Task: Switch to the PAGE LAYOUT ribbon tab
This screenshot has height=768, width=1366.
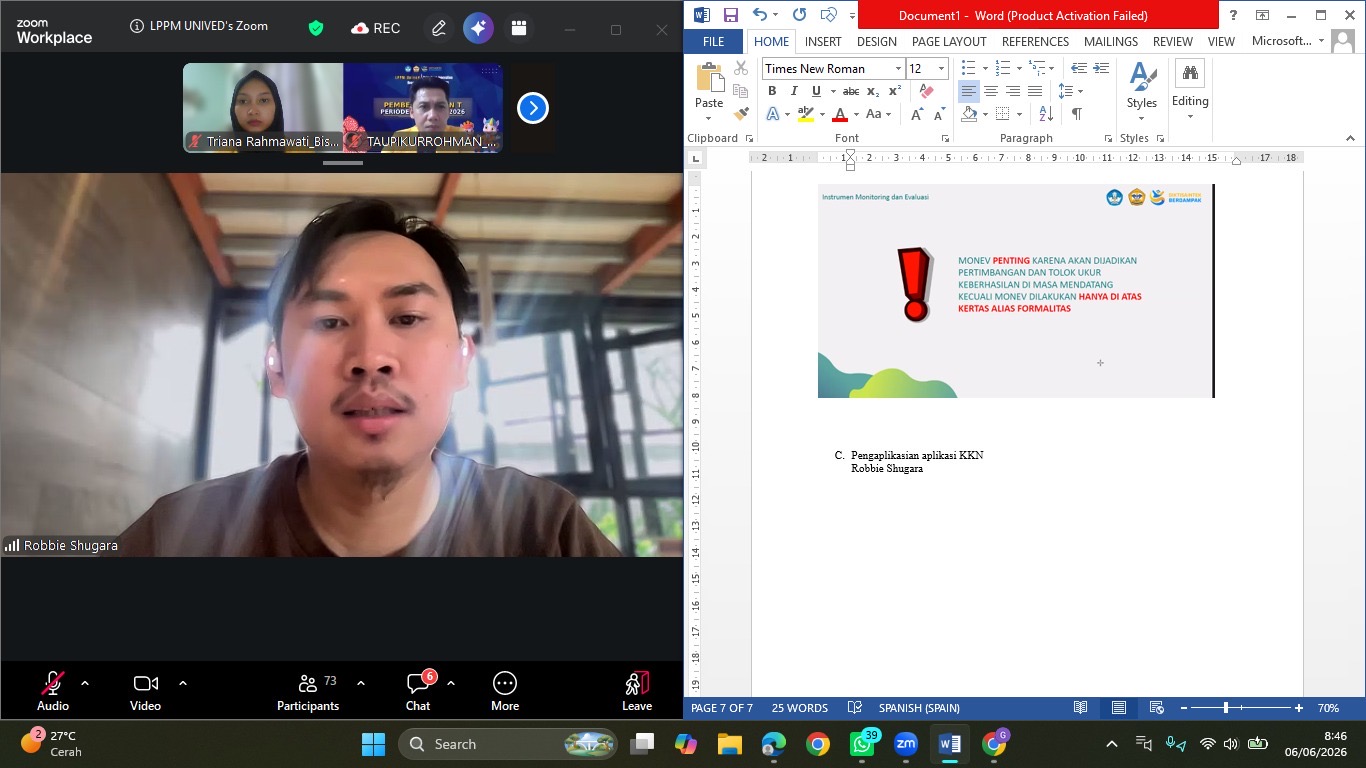Action: coord(949,42)
